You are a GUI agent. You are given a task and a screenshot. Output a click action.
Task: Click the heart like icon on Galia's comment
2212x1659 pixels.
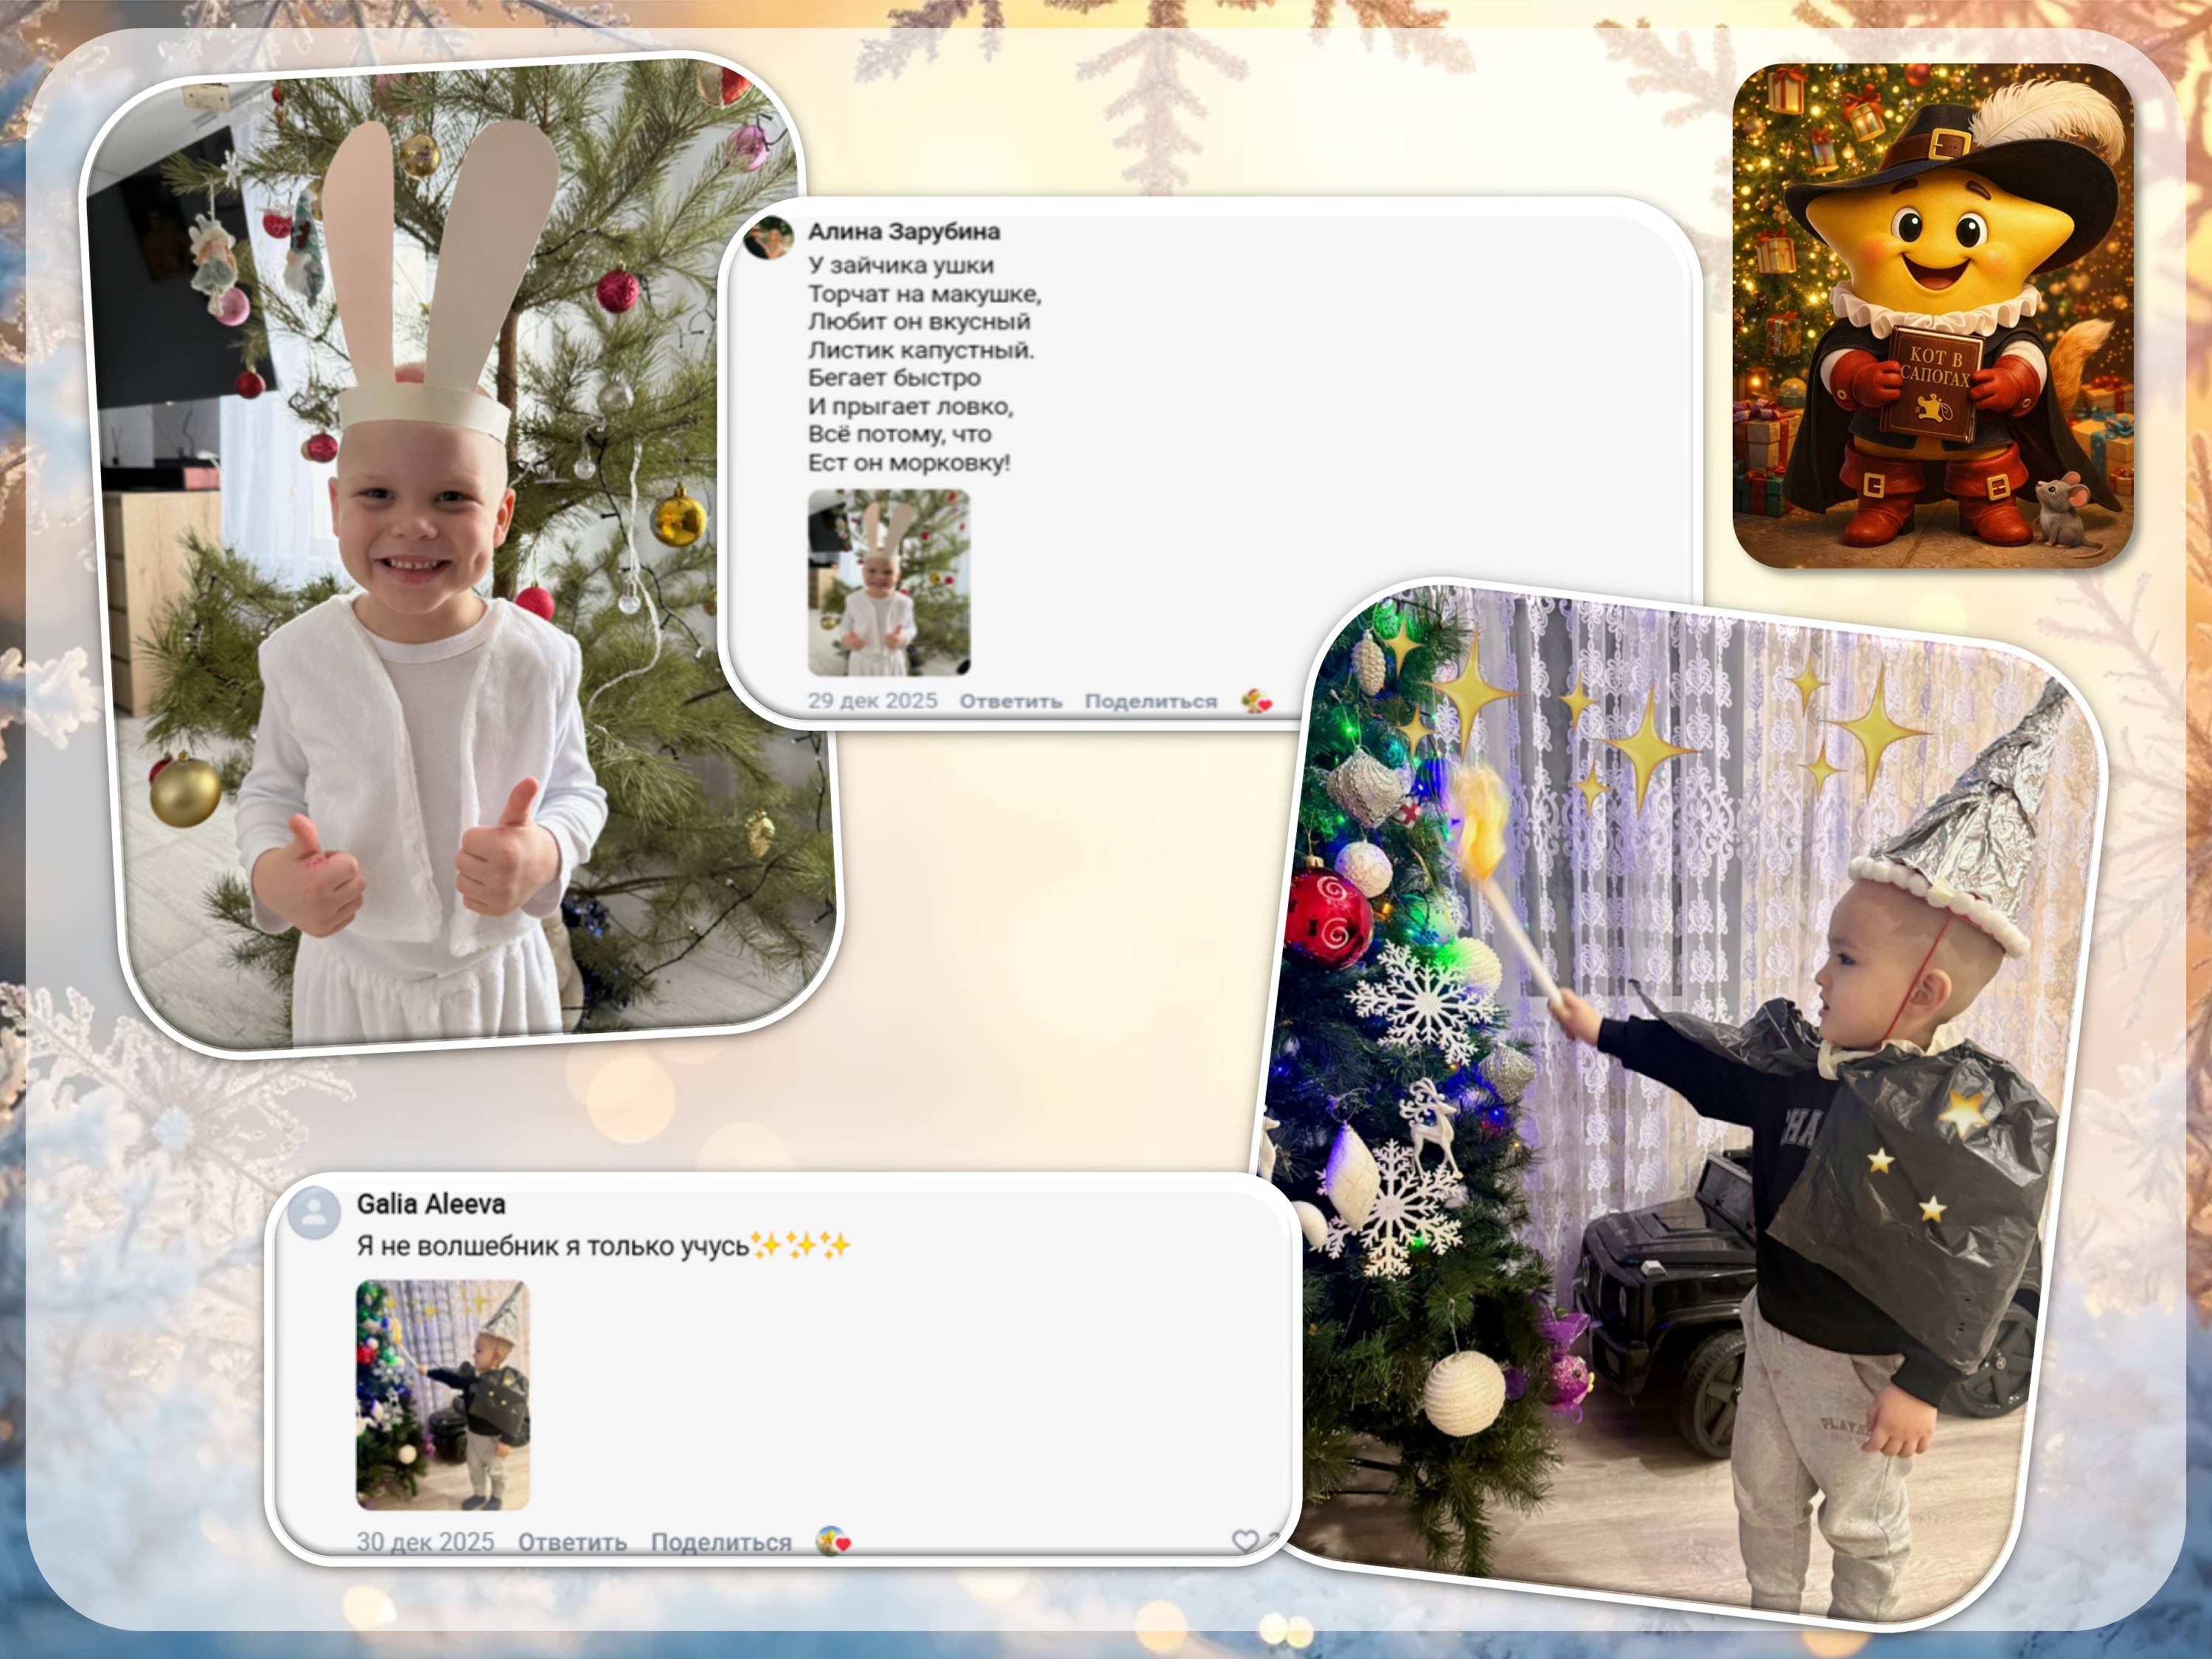click(x=1245, y=1541)
